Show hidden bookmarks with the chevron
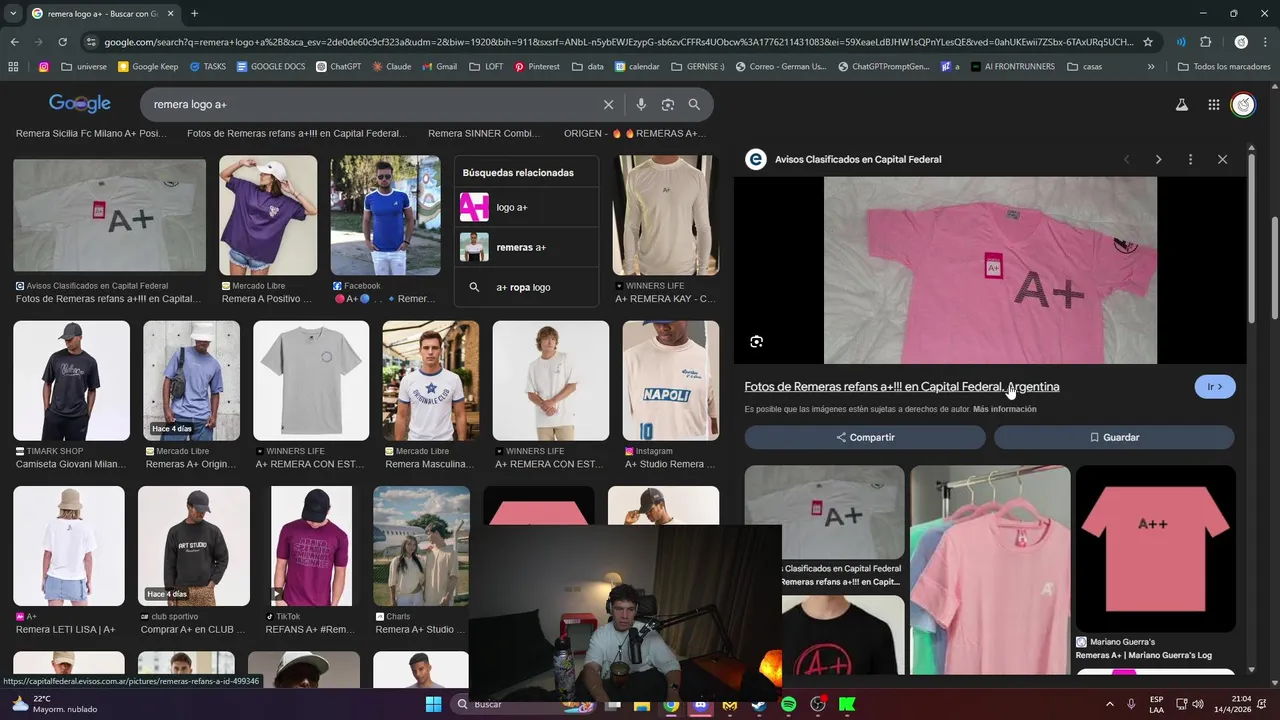Viewport: 1280px width, 720px height. (x=1151, y=67)
